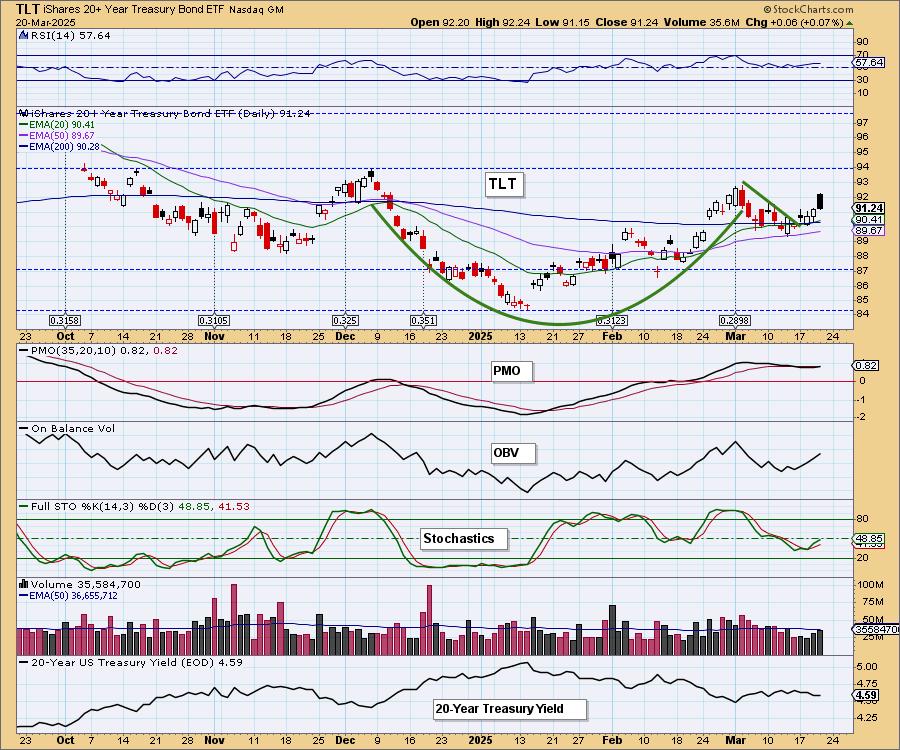The image size is (900, 750).
Task: Click the 0.82 PMO value tag on right
Action: coord(866,366)
